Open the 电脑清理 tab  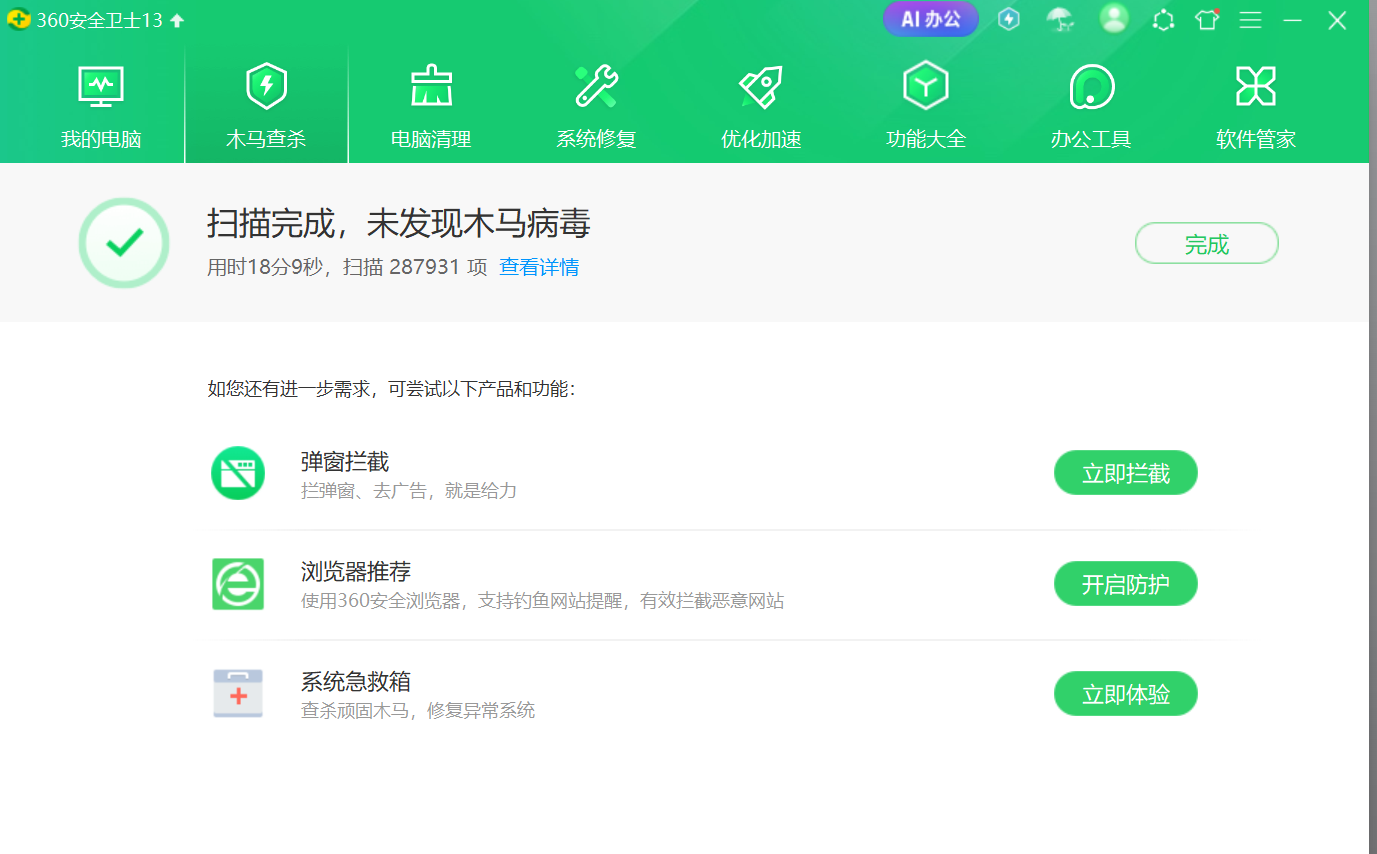click(x=431, y=107)
